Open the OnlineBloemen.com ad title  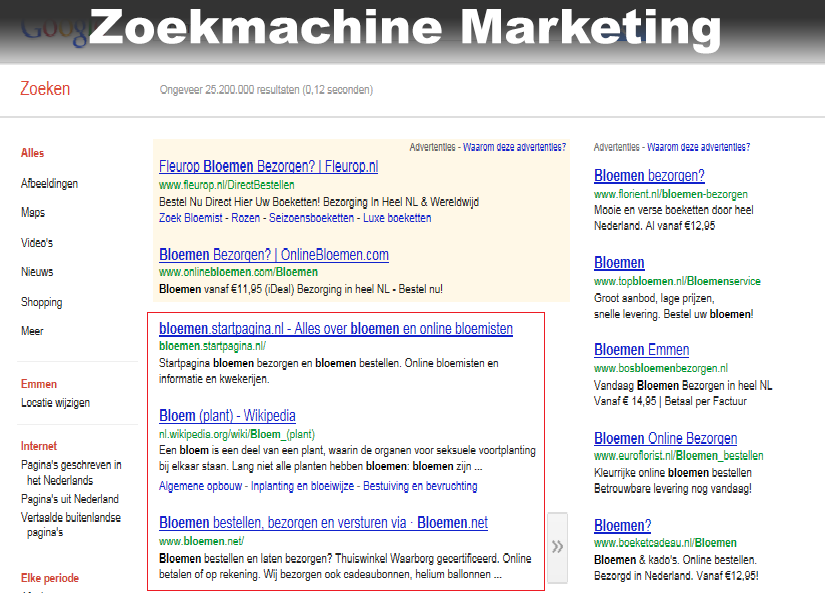274,255
